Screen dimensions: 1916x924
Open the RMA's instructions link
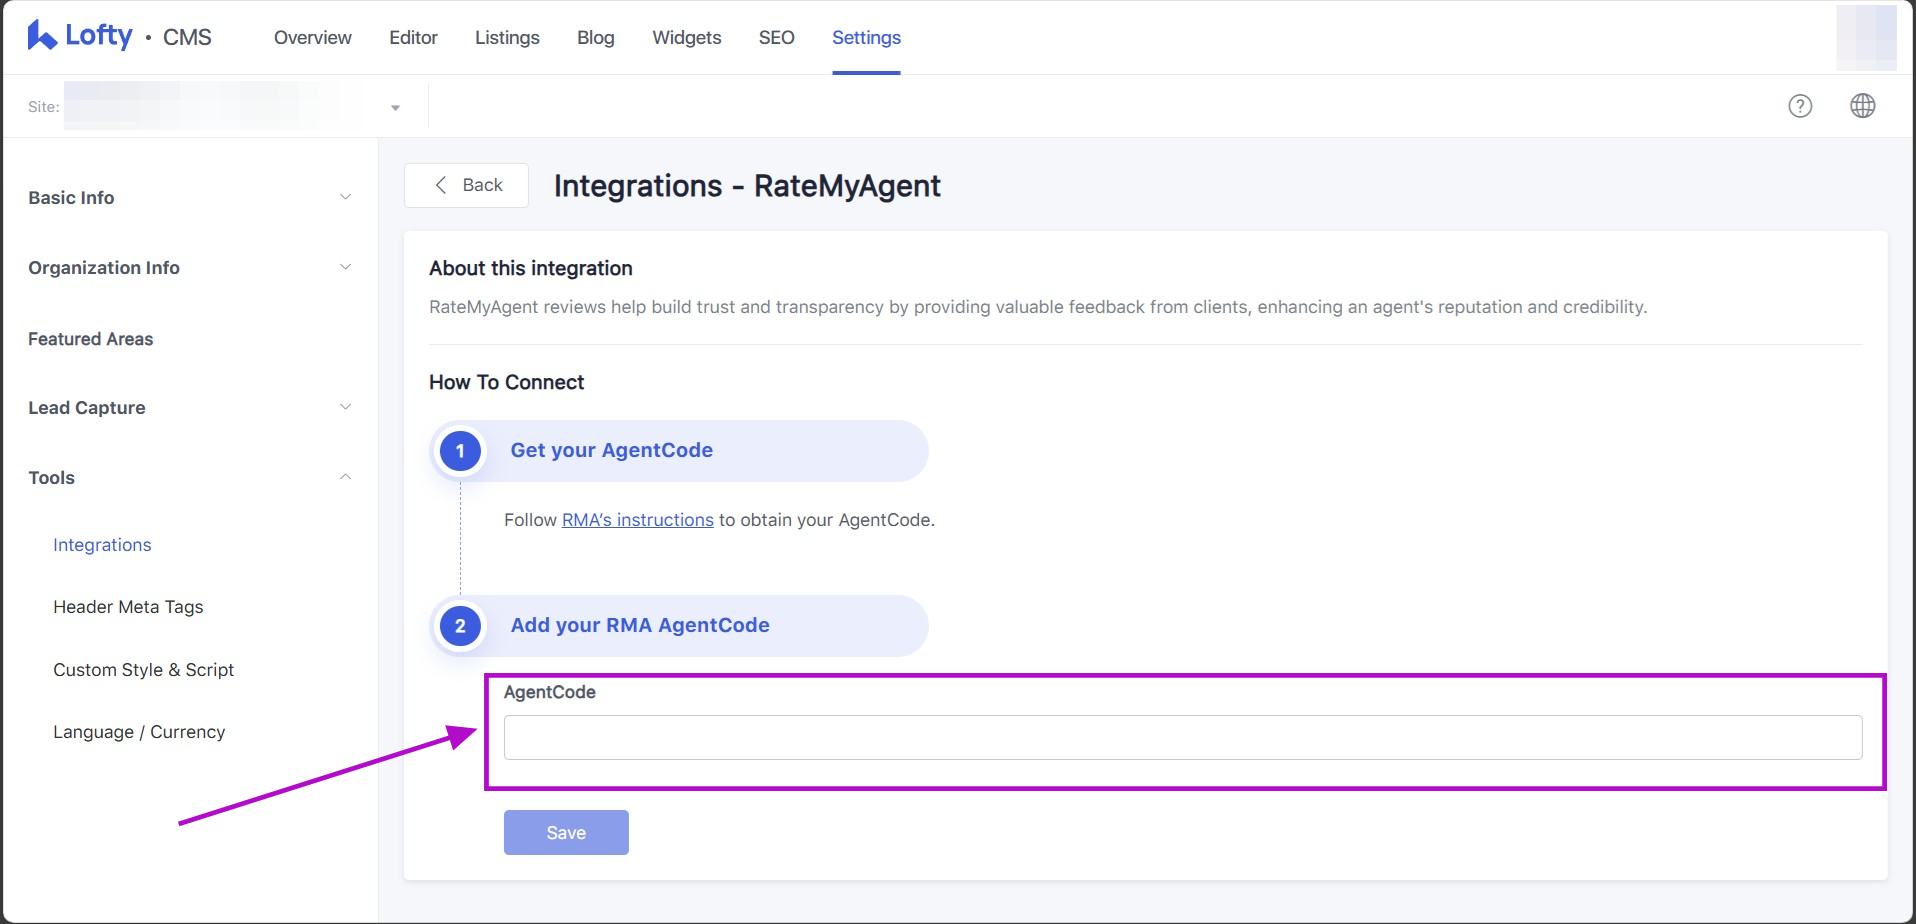[x=637, y=520]
